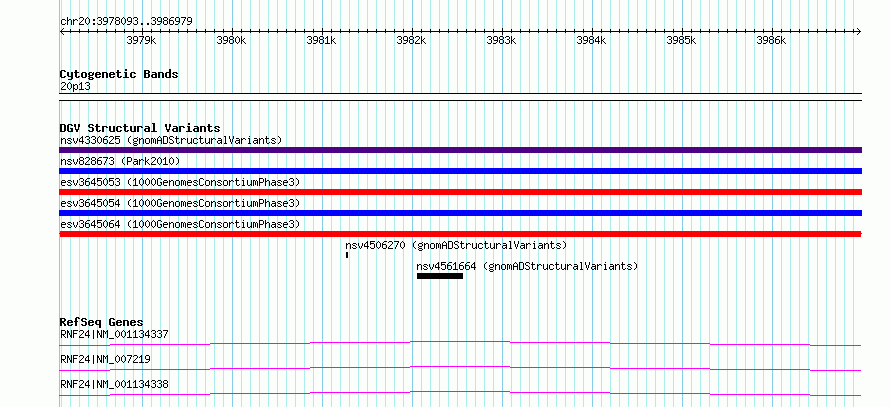Open esv3645053 (1000GenomesConsortiumPhase3) label
This screenshot has height=407, width=890.
point(180,182)
